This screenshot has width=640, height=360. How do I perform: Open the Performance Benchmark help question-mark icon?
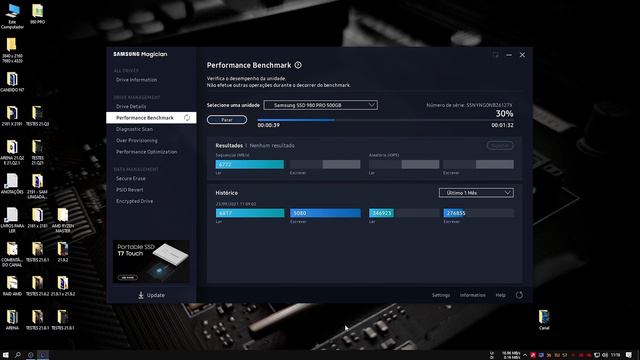click(x=298, y=65)
